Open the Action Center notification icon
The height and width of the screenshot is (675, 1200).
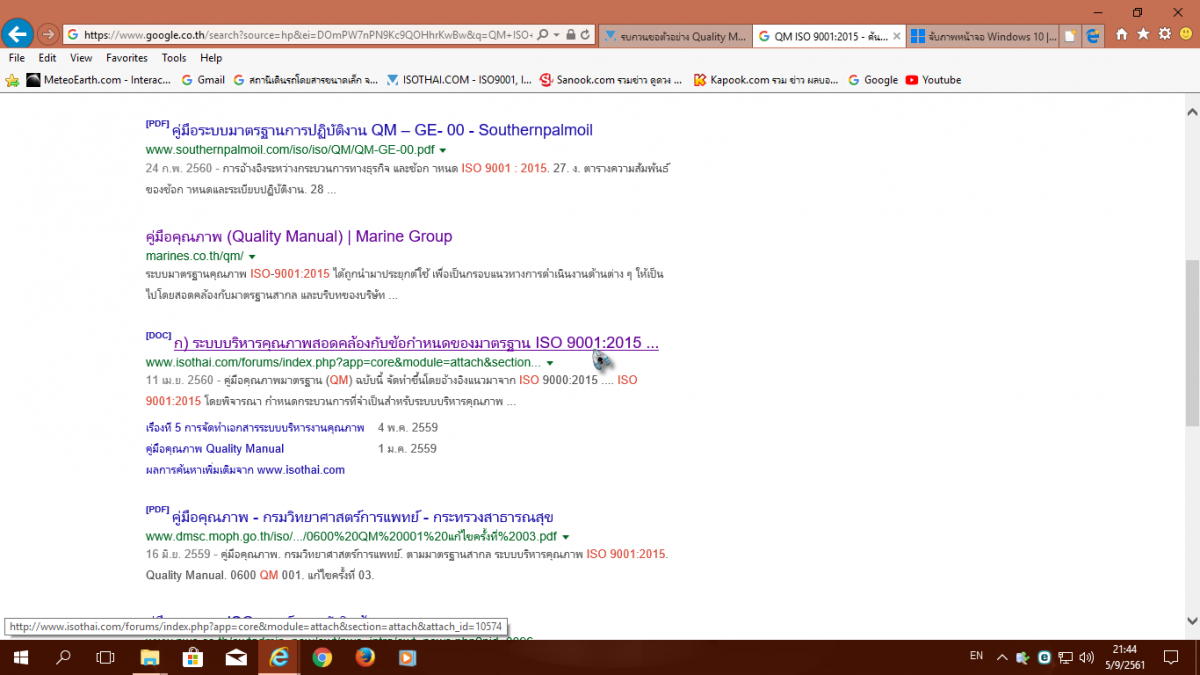[x=1171, y=657]
